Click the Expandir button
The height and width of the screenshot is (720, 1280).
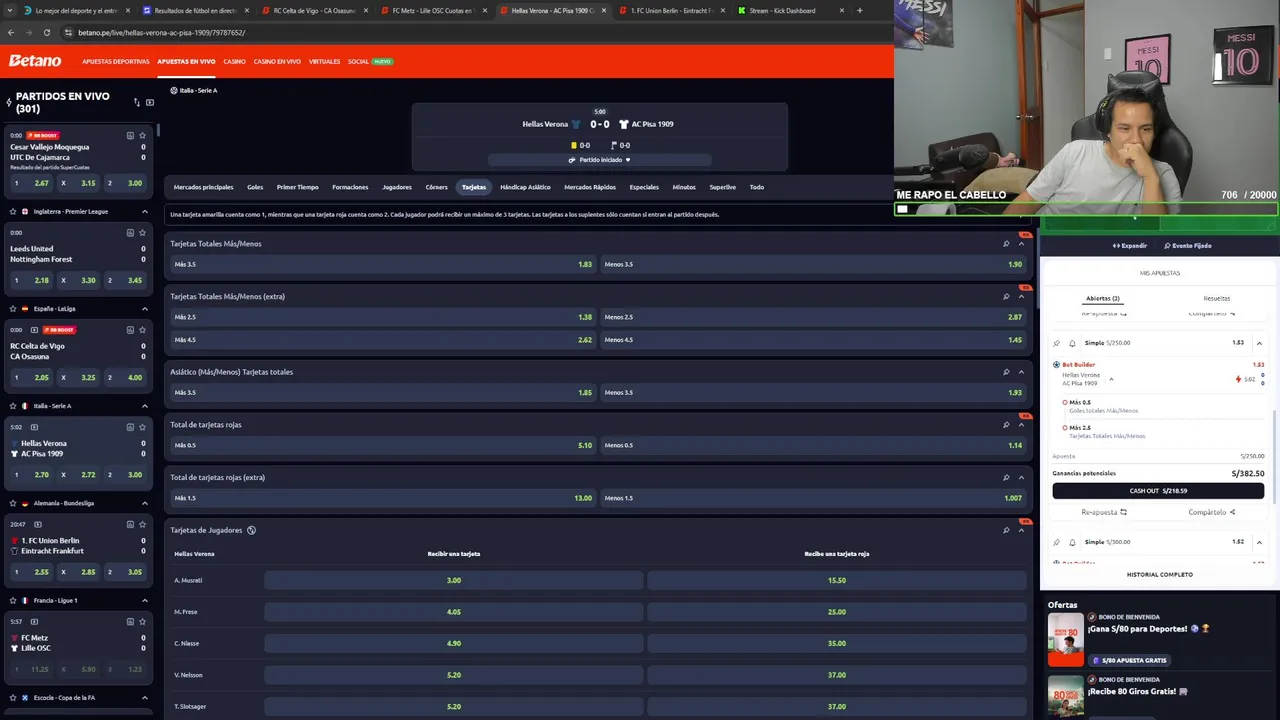click(x=1130, y=245)
